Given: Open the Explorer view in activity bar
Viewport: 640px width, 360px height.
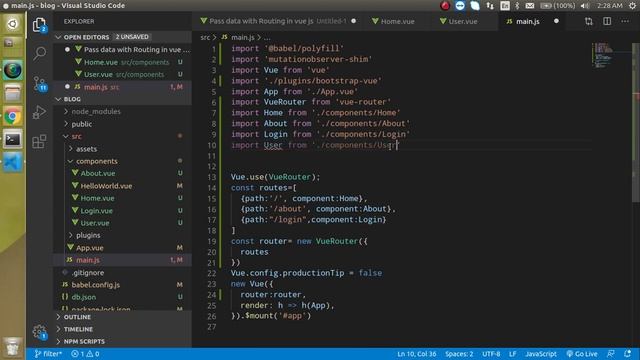Looking at the screenshot, I should (40, 25).
